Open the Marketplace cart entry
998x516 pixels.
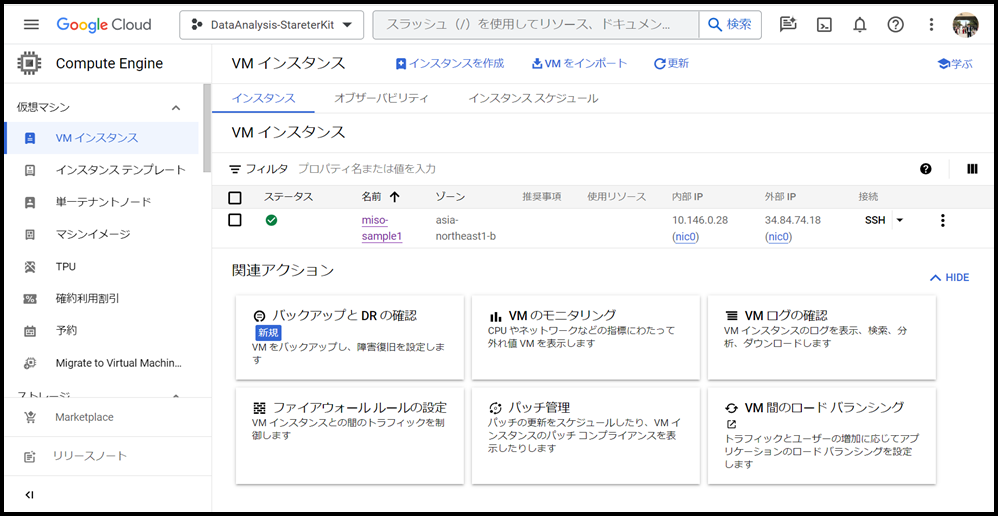point(84,417)
